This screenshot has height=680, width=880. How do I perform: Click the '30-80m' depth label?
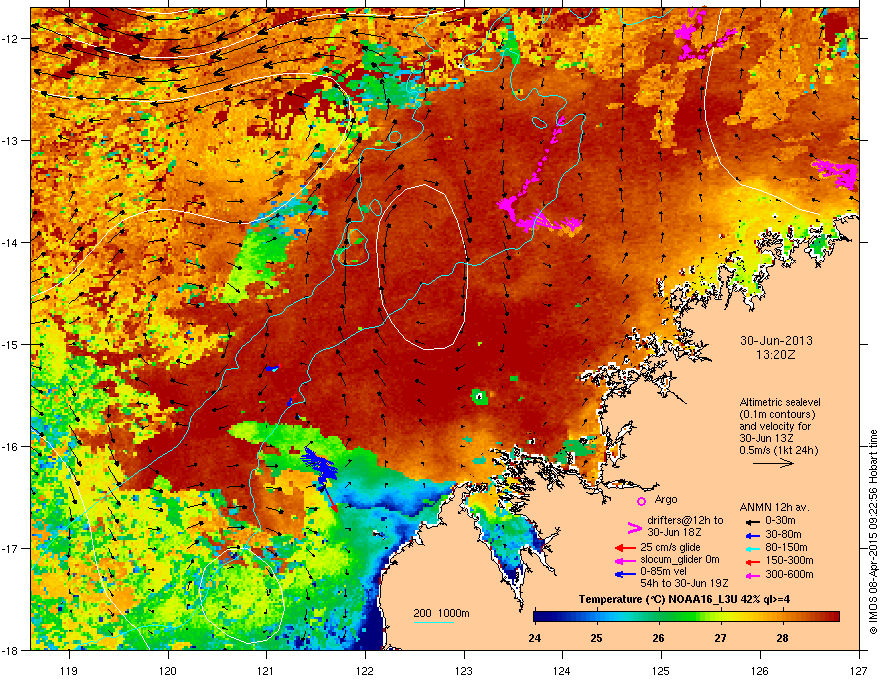click(x=783, y=534)
